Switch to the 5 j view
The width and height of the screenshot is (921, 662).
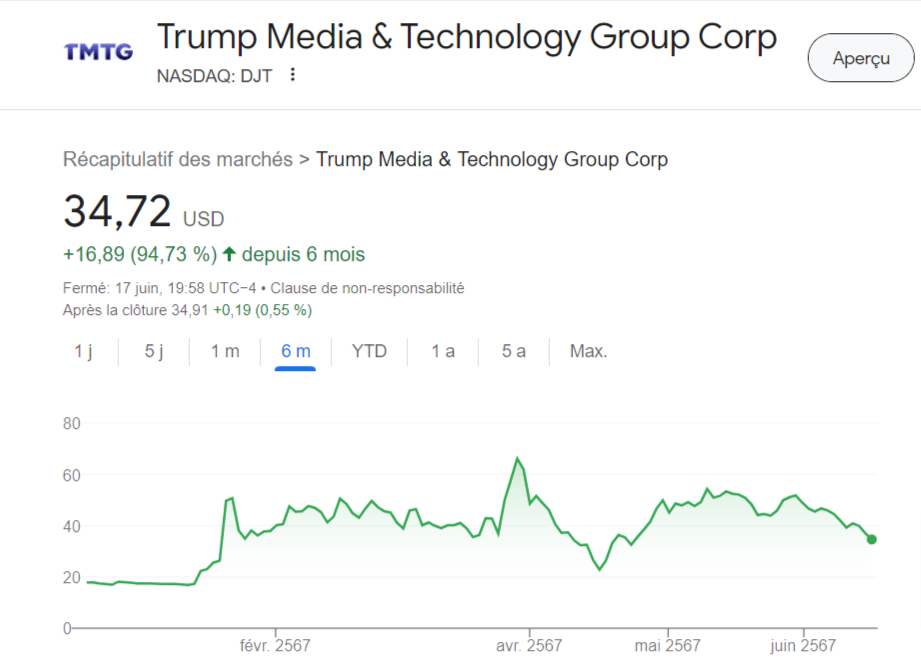152,351
